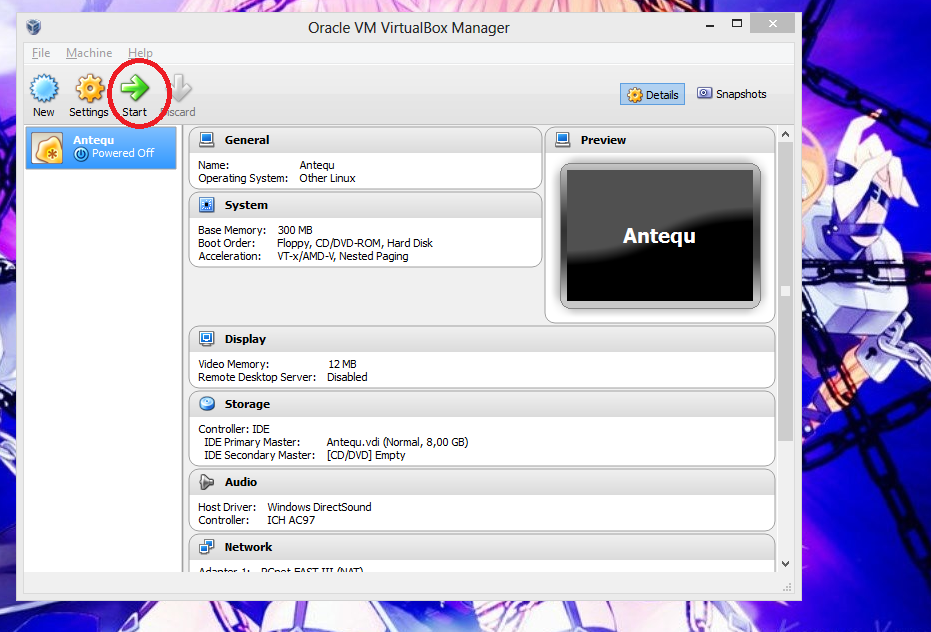Open the Audio section header link
The width and height of the screenshot is (931, 632).
(x=240, y=482)
